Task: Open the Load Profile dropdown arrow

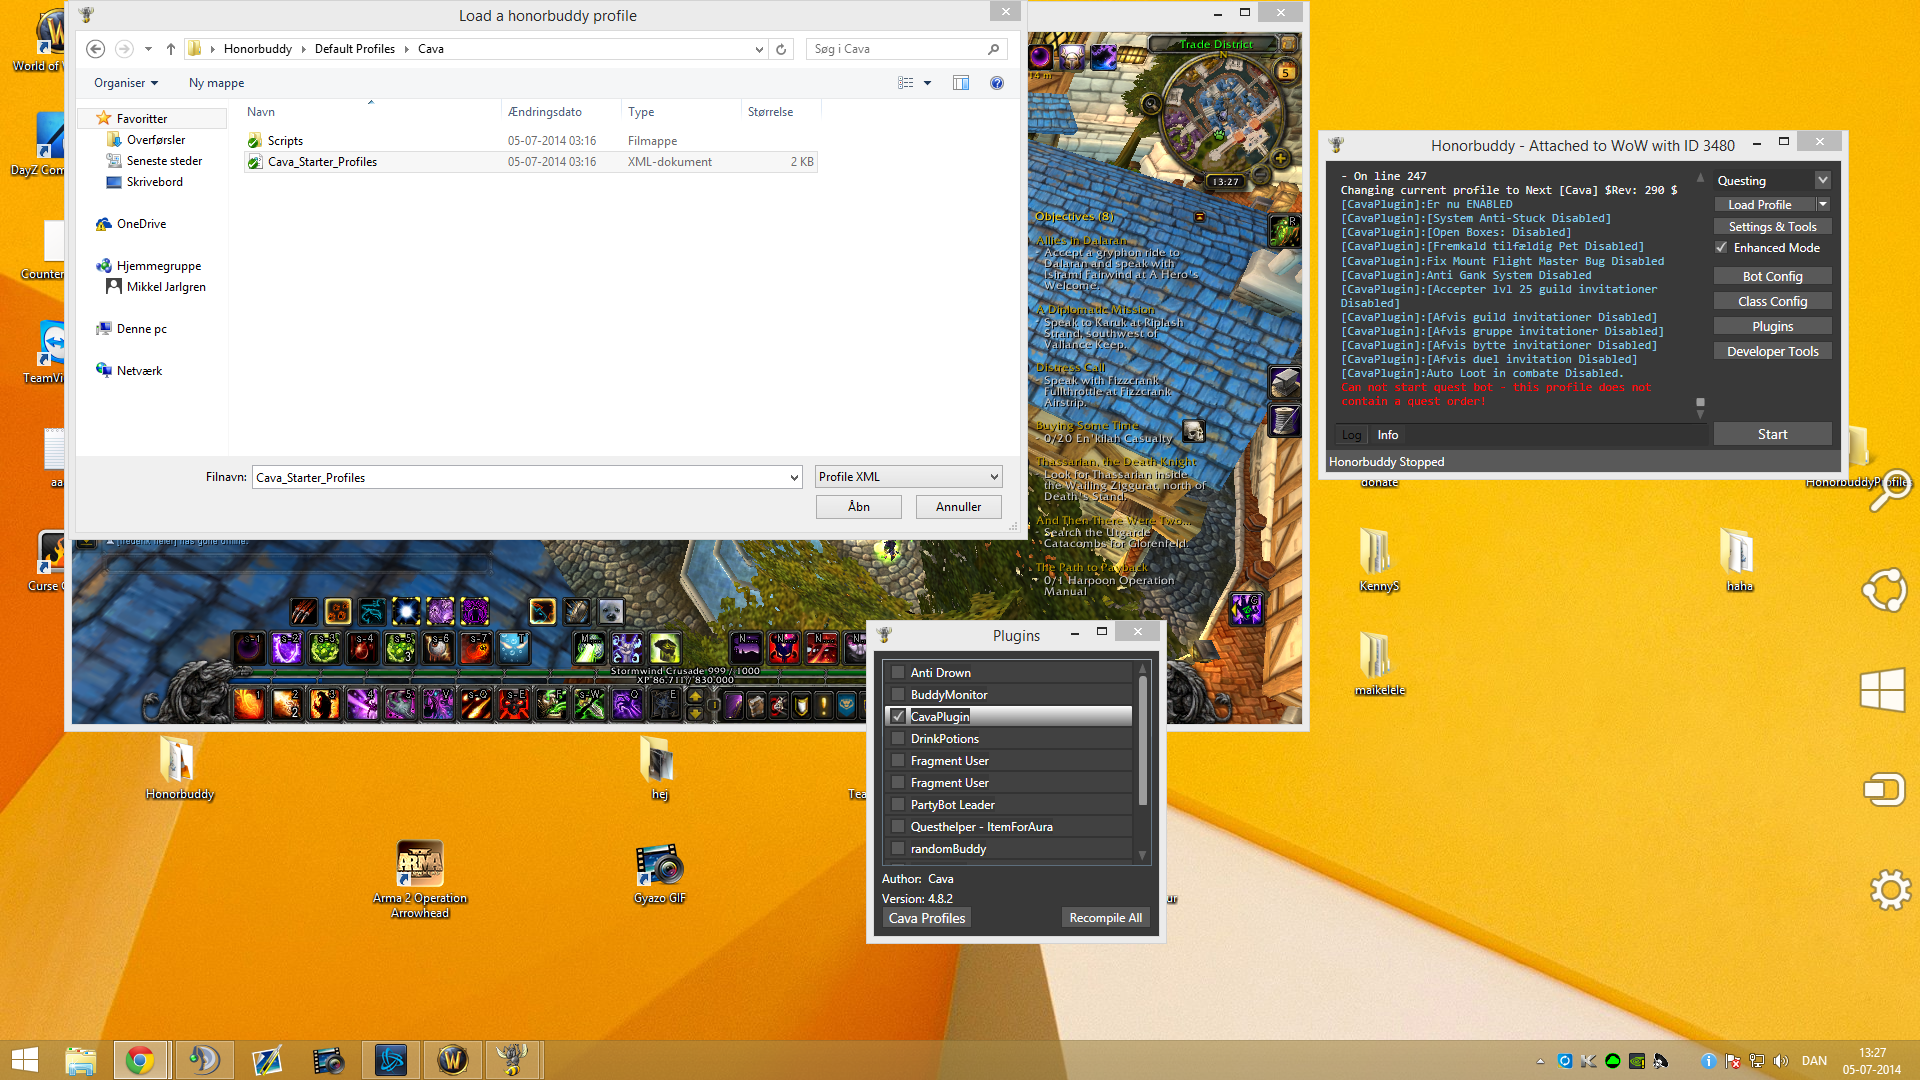Action: coord(1823,204)
